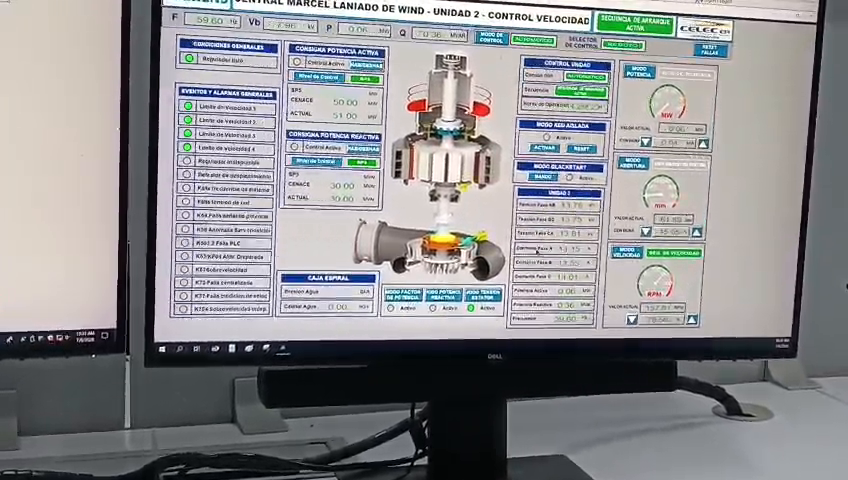Toggle Activo indicator in Modo Red Aislada

[546, 137]
